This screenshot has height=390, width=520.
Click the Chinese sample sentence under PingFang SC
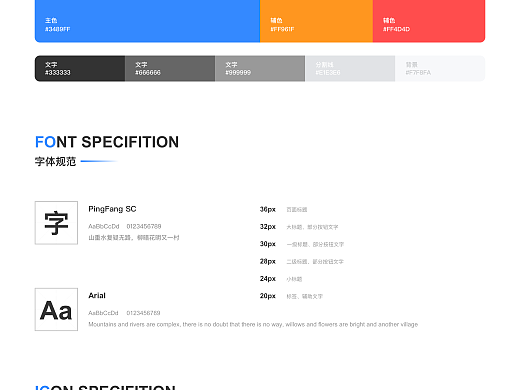pos(134,238)
